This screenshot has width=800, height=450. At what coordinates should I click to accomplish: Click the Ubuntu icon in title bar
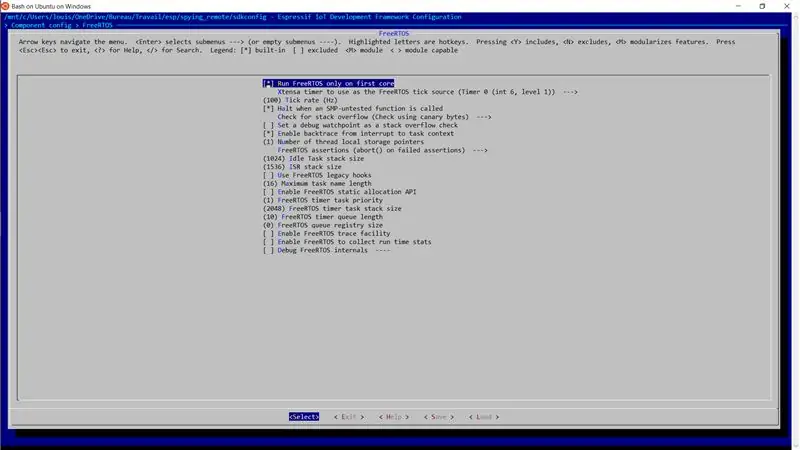(x=5, y=6)
